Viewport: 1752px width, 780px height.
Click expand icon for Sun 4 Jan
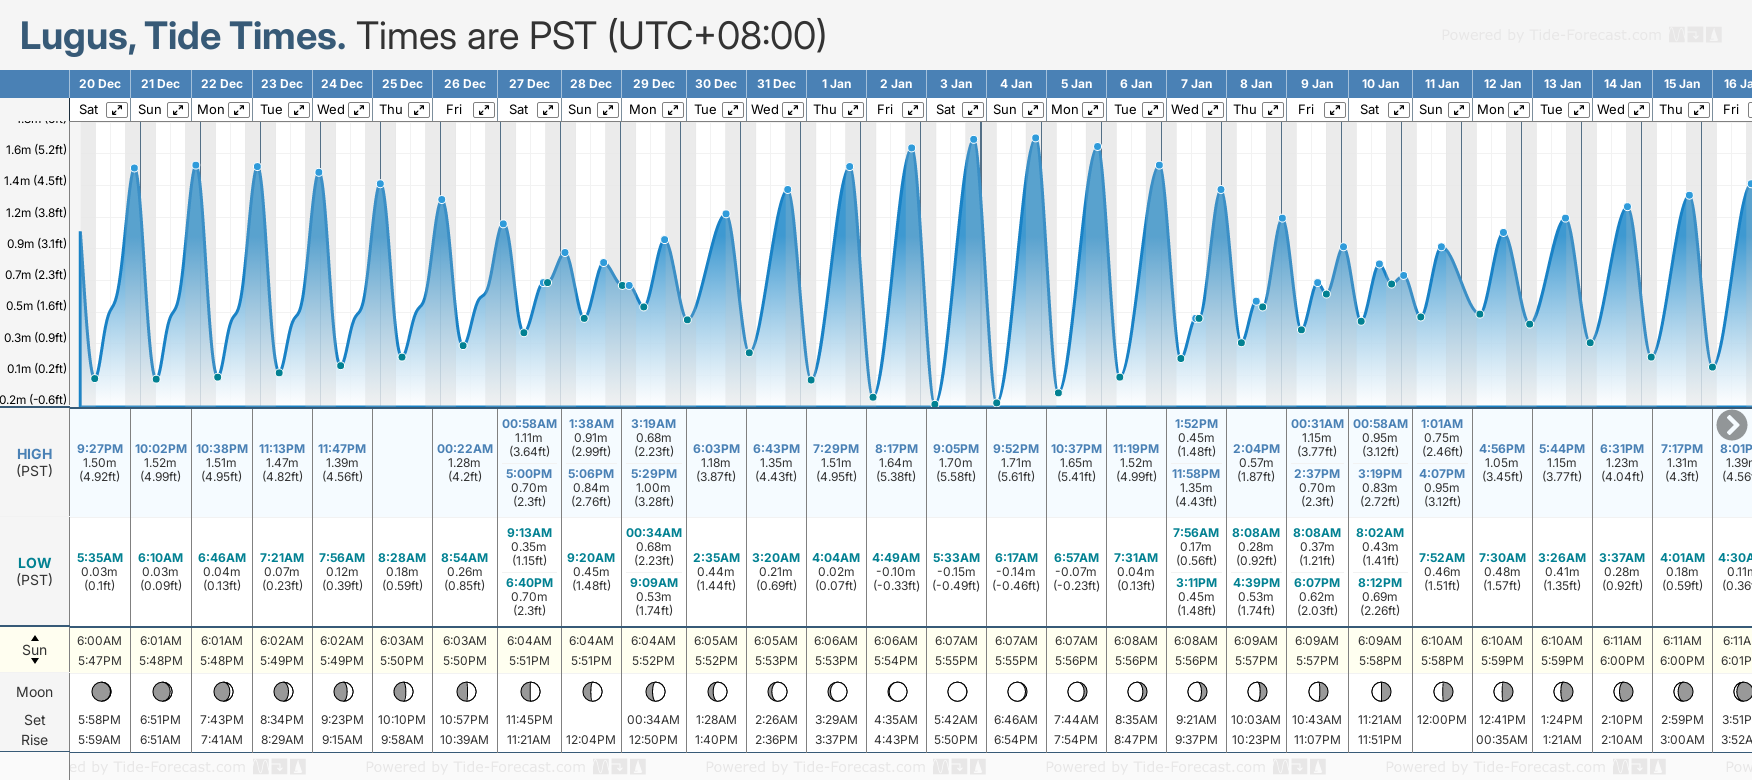pyautogui.click(x=1032, y=110)
